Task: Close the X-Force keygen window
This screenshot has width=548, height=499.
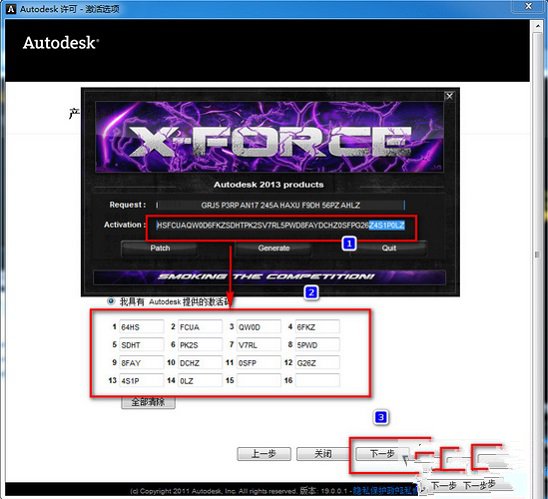Action: [x=449, y=96]
